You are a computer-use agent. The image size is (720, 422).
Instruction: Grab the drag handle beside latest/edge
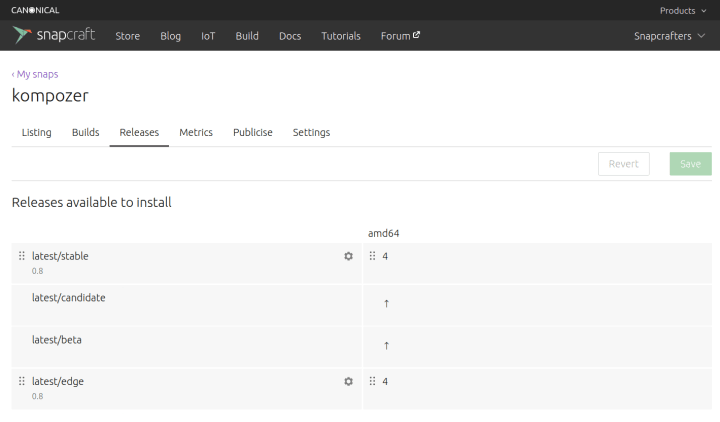22,381
